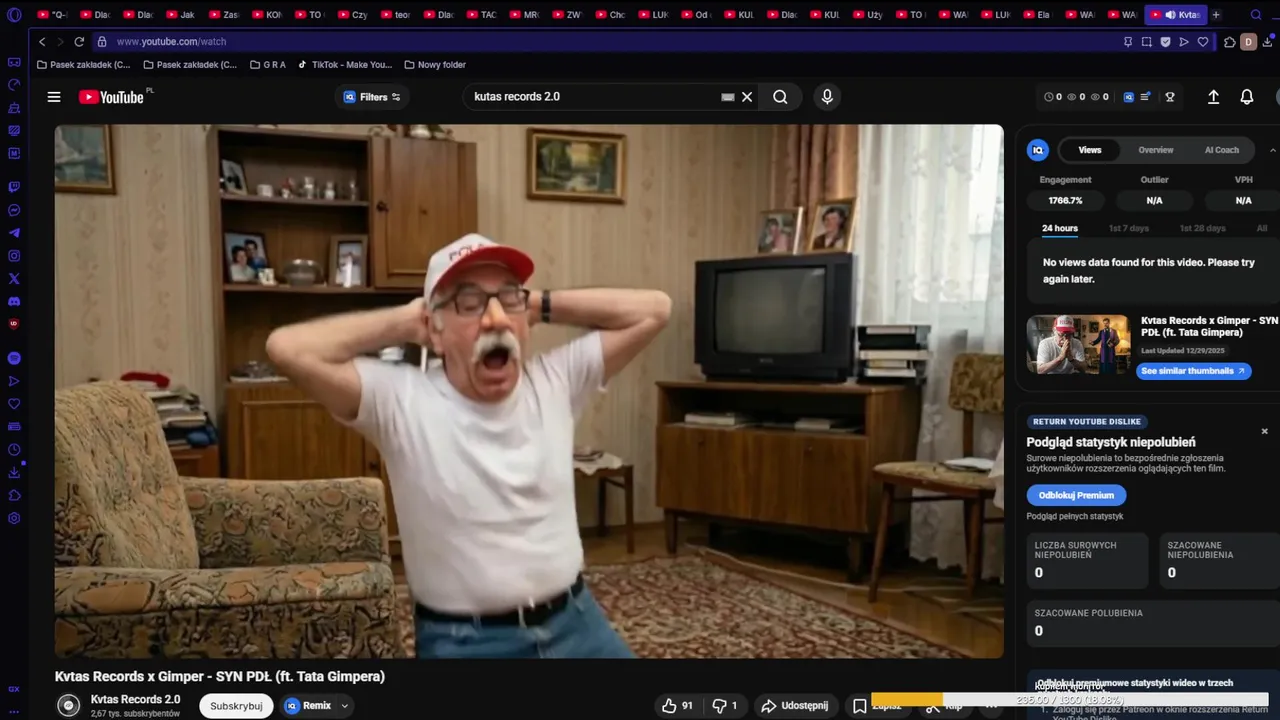This screenshot has height=720, width=1280.
Task: Click the video title Kvtas Records x Gimper
Action: pos(220,677)
